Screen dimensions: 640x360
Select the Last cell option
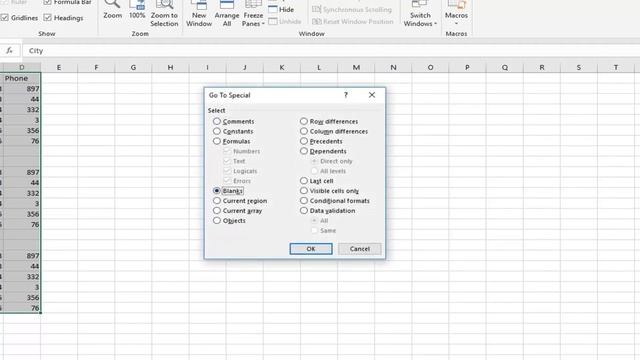[x=304, y=181]
